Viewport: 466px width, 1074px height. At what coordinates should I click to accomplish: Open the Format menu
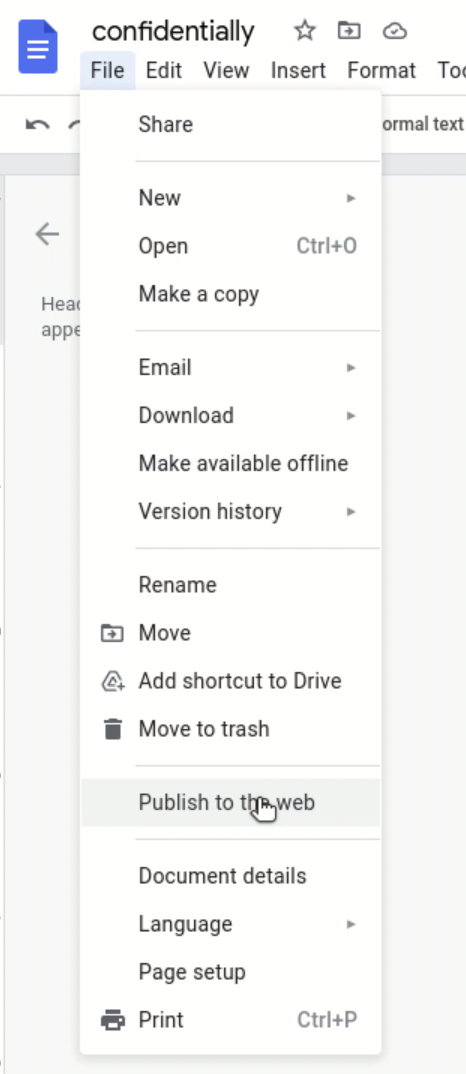pos(382,71)
